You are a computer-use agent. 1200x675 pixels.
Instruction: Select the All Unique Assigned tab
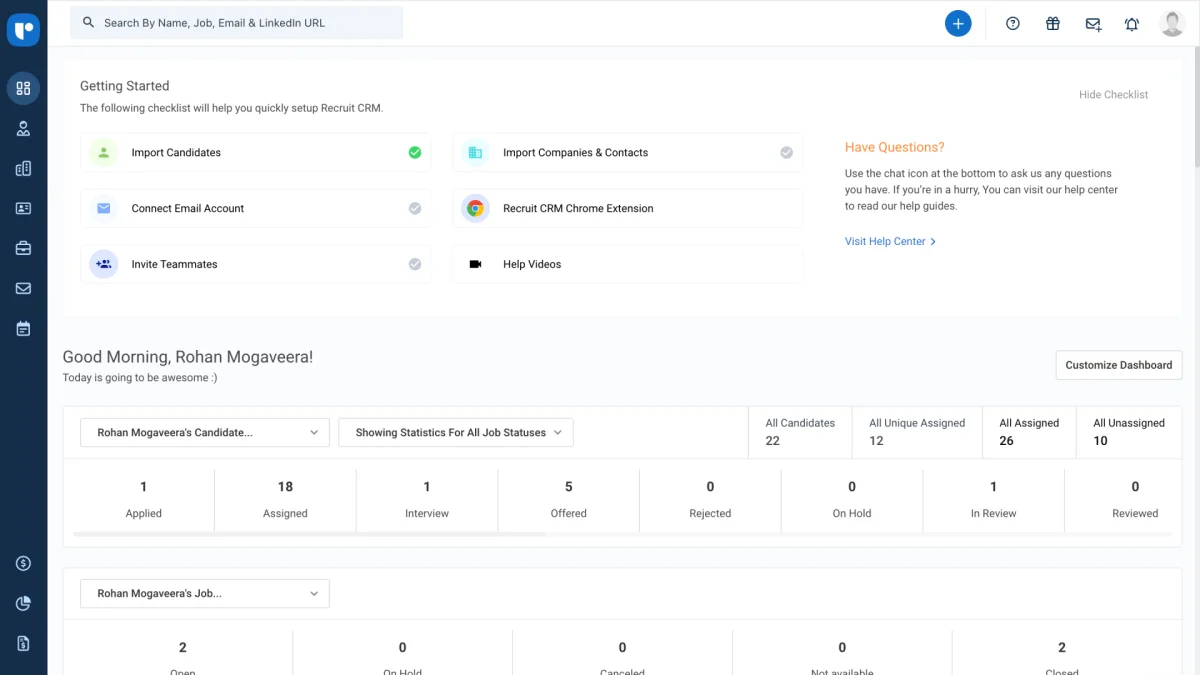[x=916, y=432]
